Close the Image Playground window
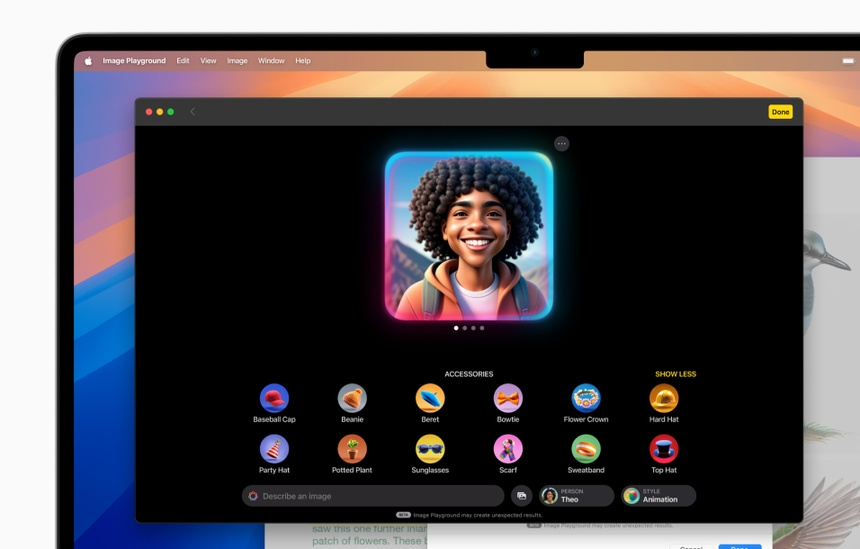Viewport: 860px width, 549px height. pyautogui.click(x=149, y=112)
